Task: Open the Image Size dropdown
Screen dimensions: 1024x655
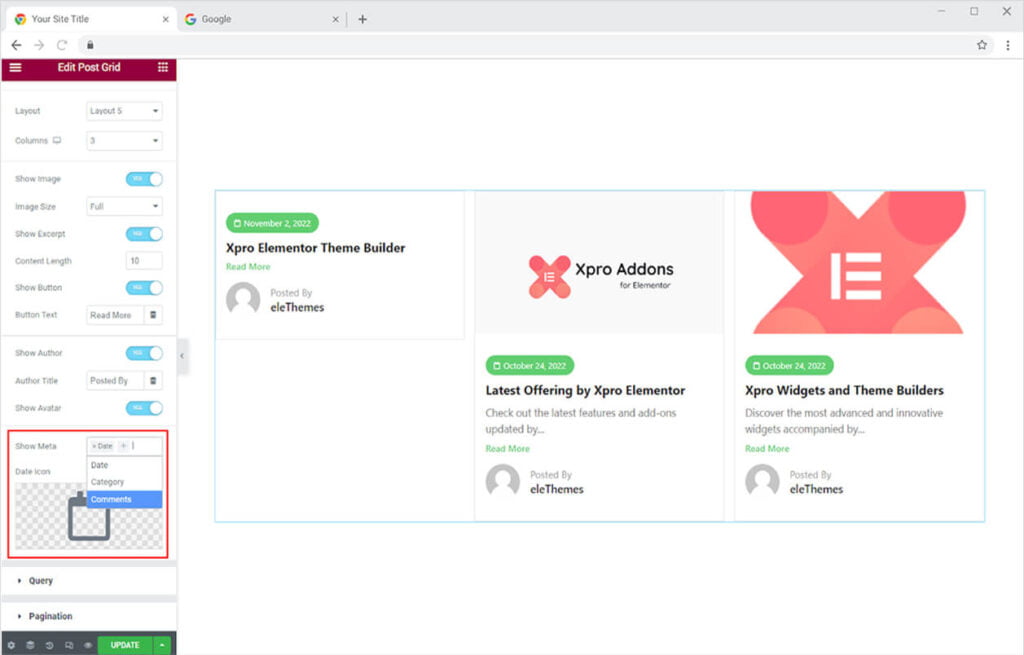Action: pyautogui.click(x=125, y=207)
